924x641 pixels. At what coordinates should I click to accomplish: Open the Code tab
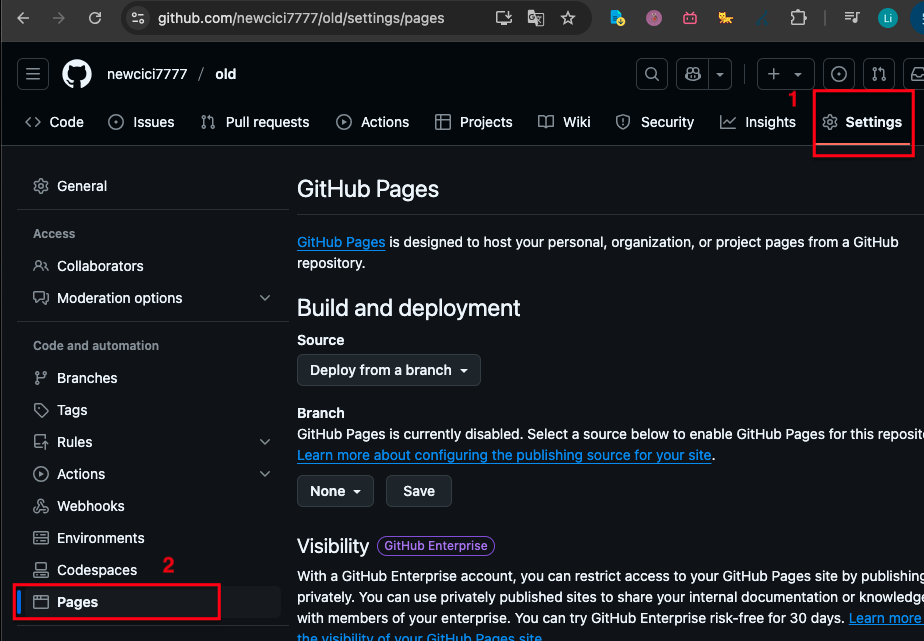pyautogui.click(x=54, y=122)
